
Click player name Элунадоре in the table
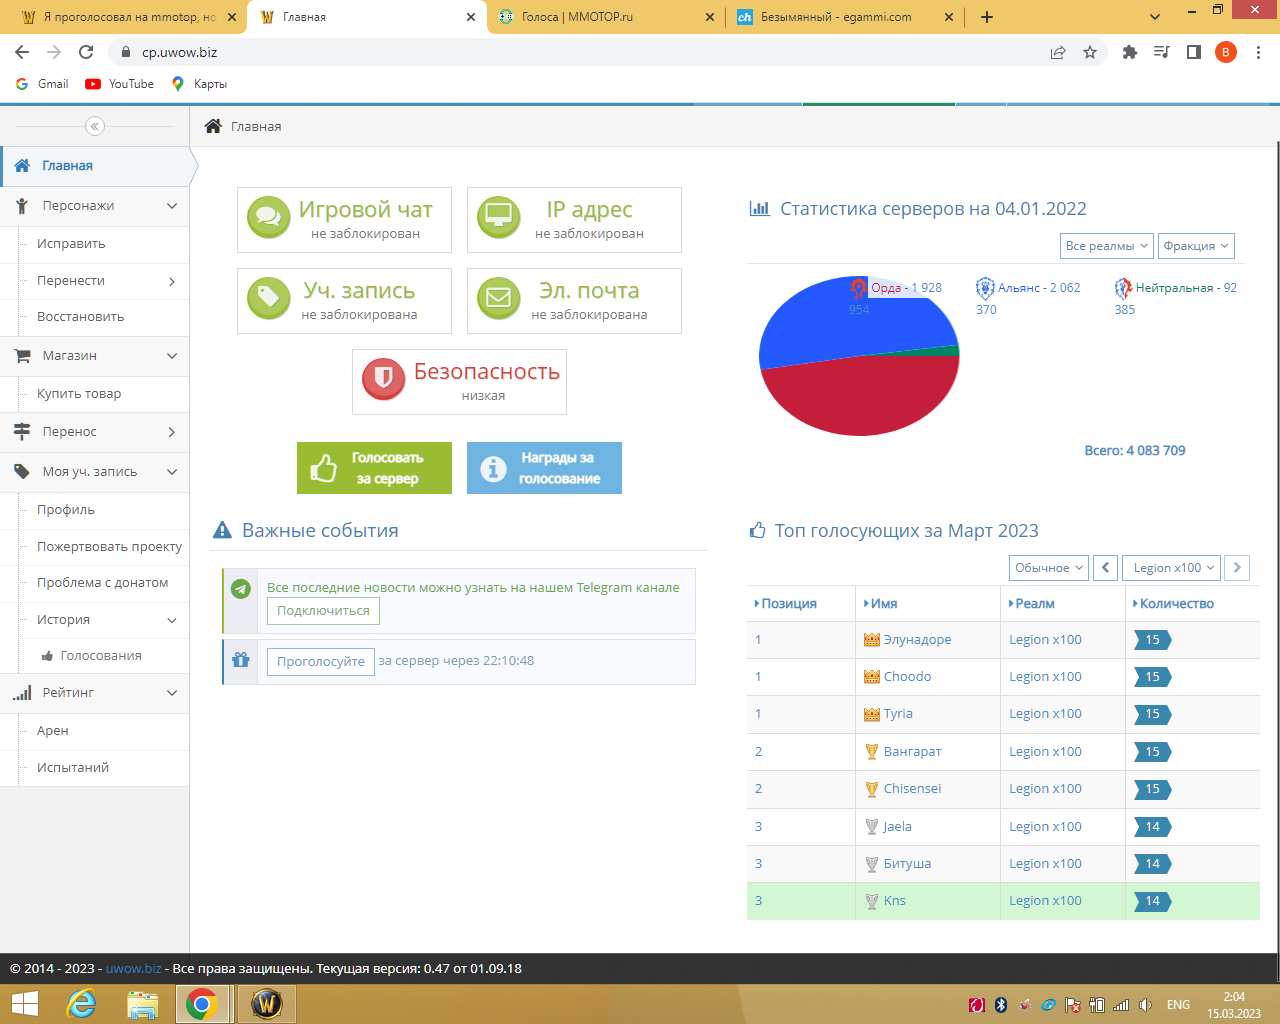[x=917, y=640]
